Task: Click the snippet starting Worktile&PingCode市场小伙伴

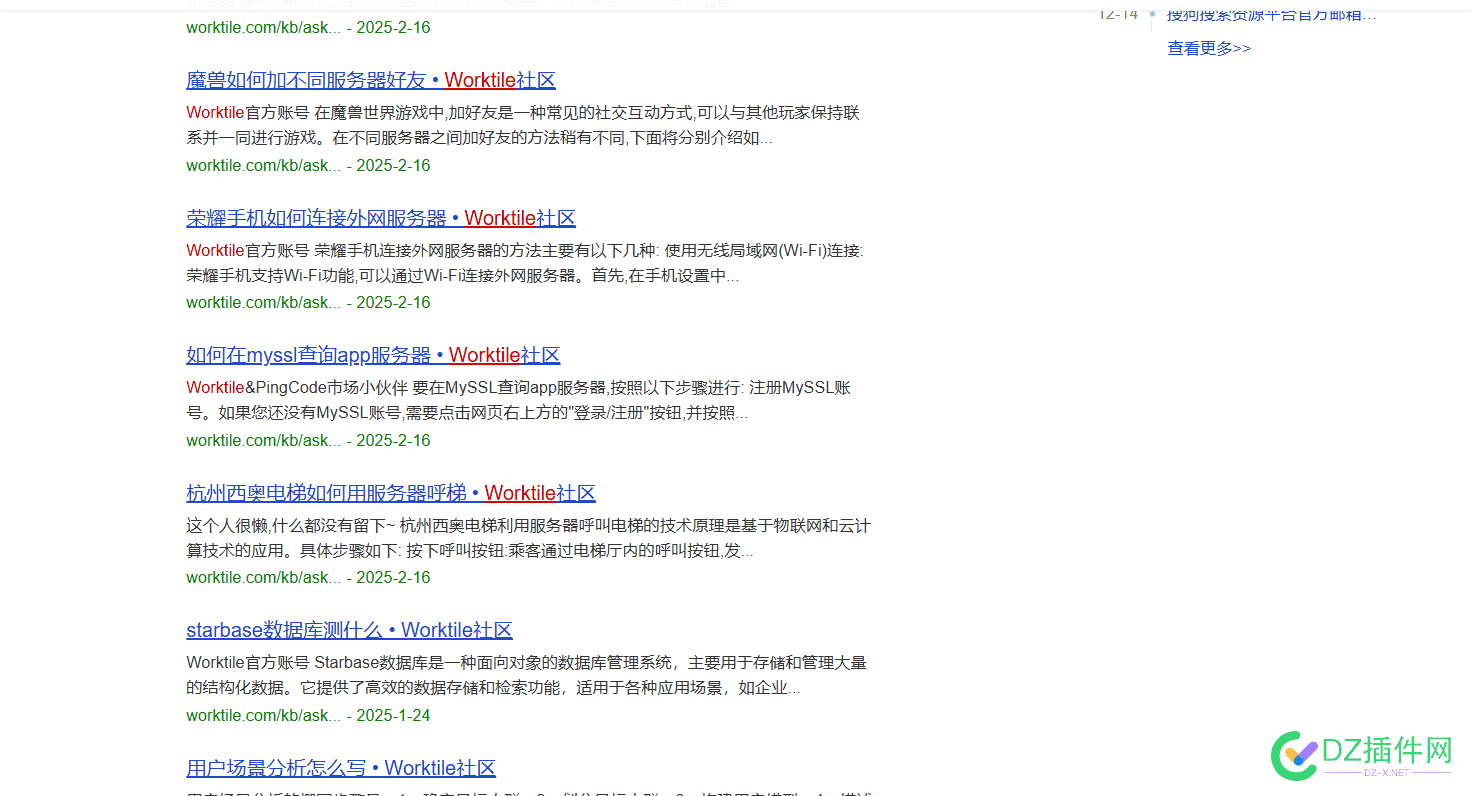Action: (x=518, y=400)
